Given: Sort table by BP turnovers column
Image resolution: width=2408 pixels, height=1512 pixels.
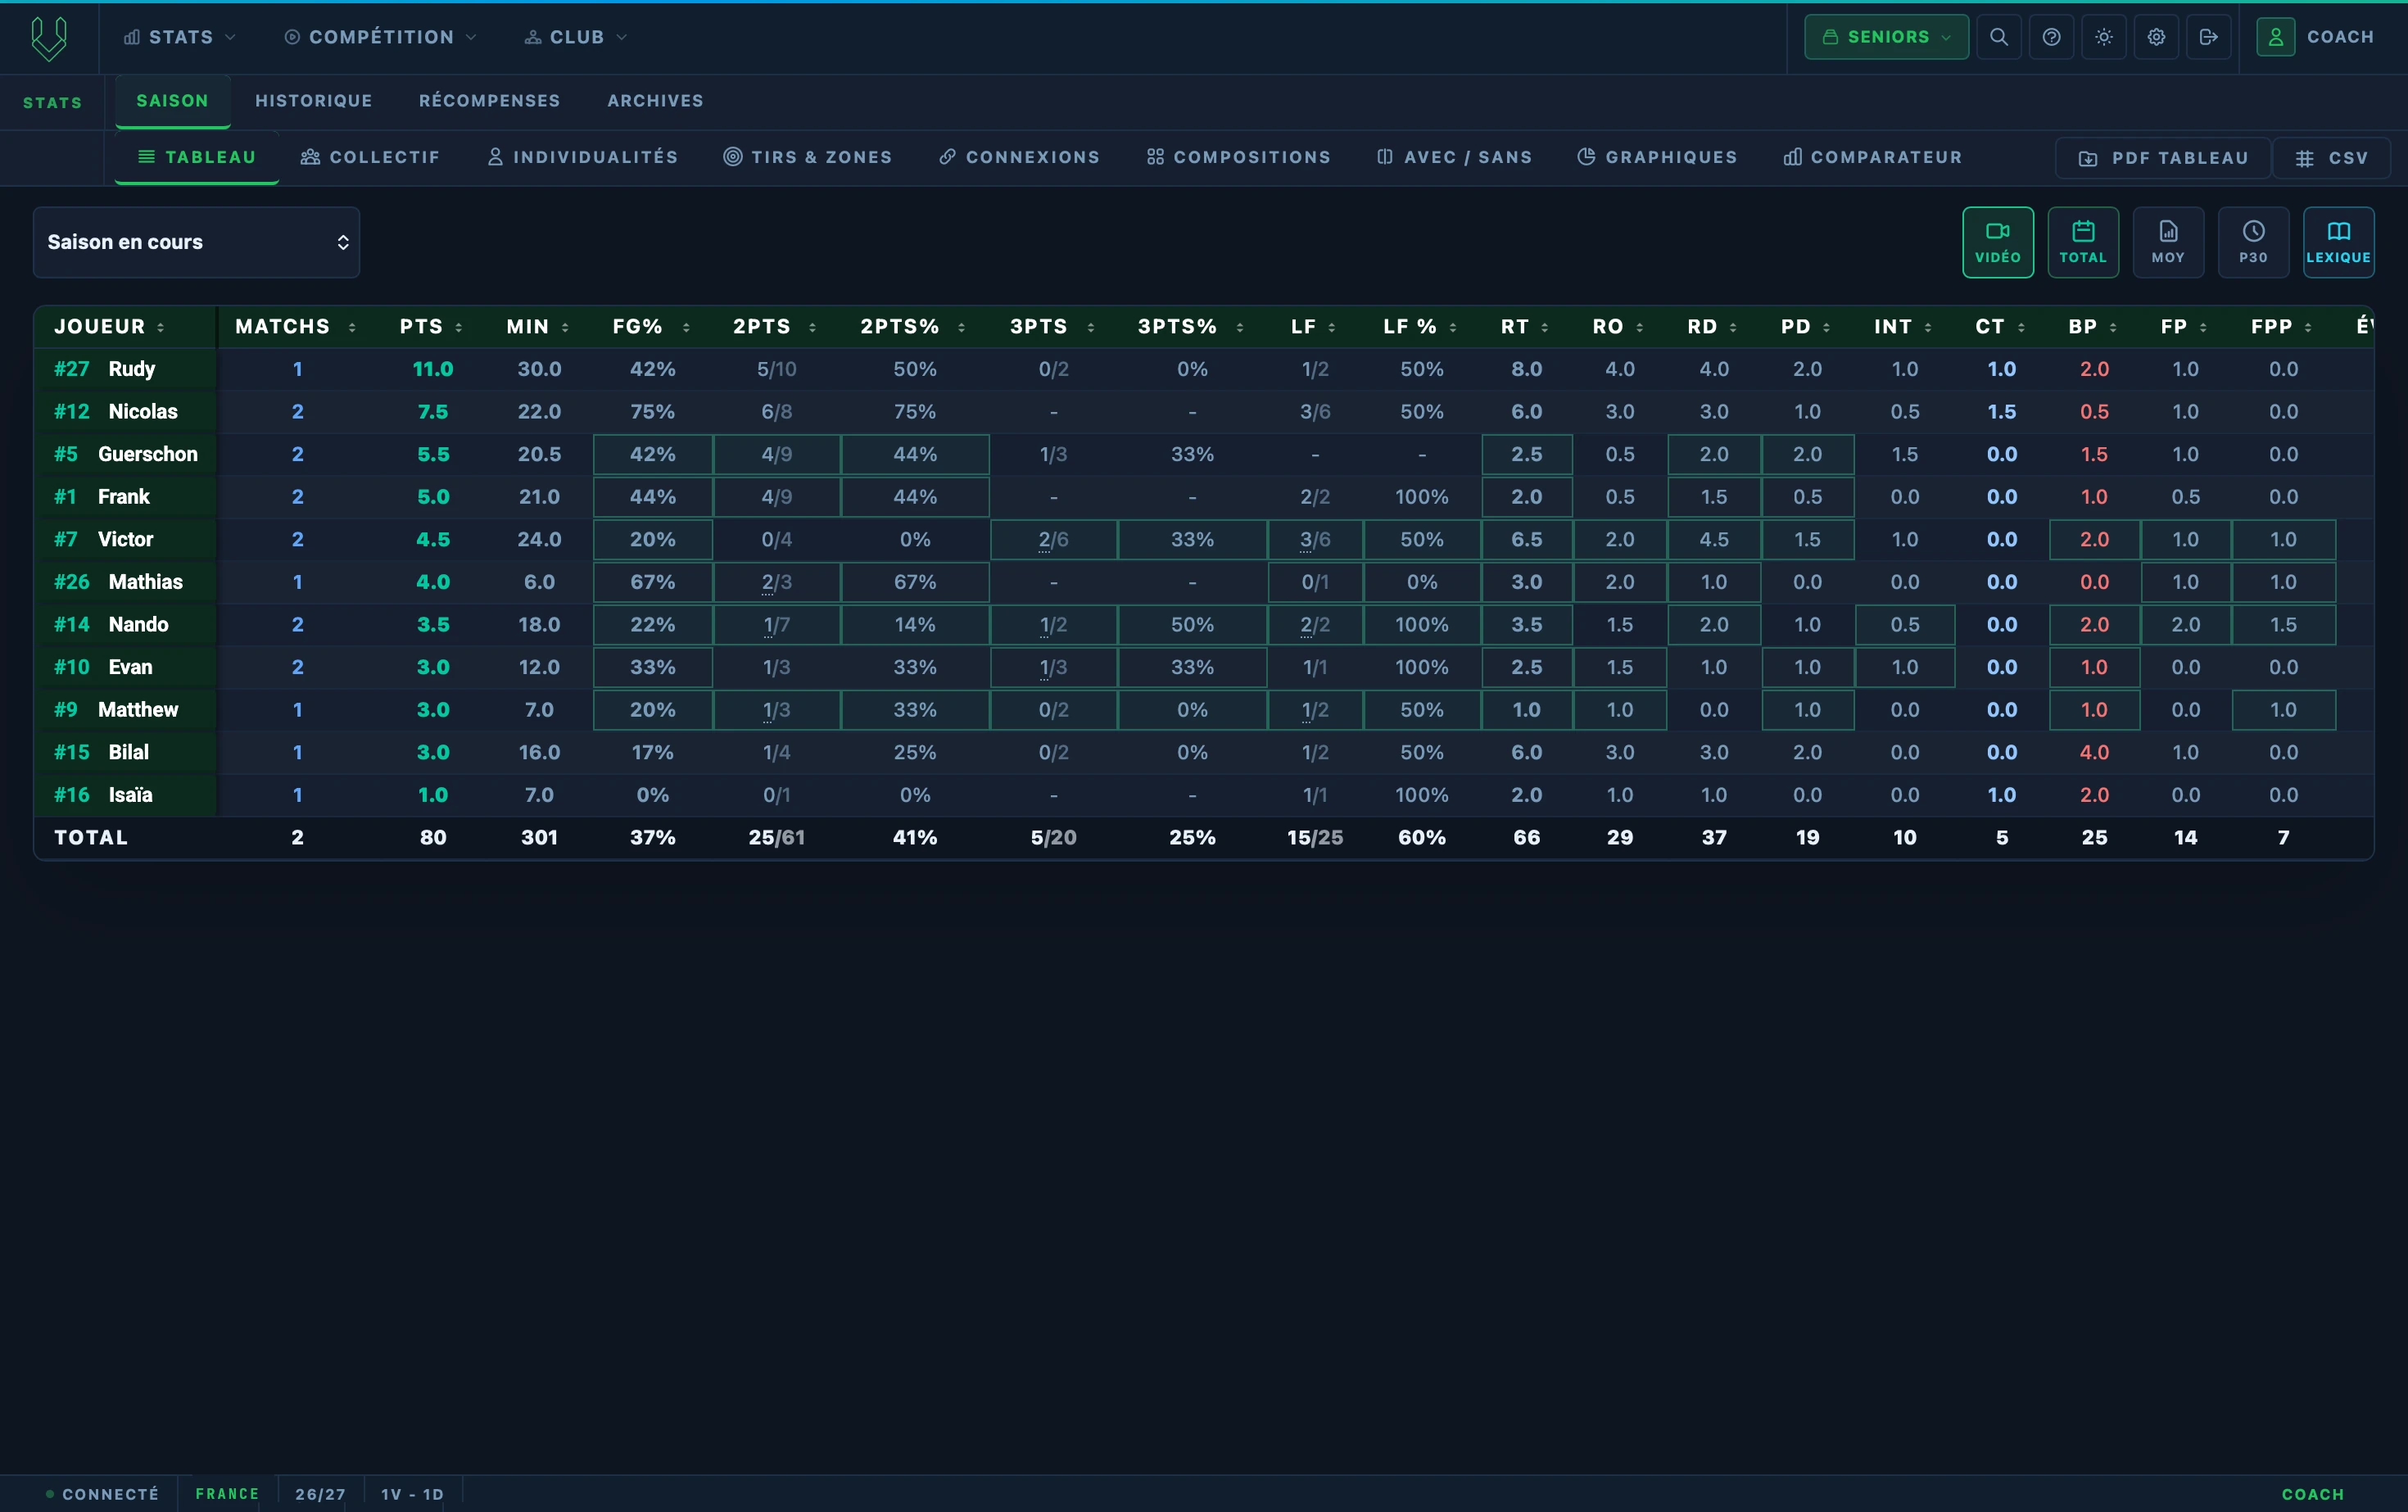Looking at the screenshot, I should pyautogui.click(x=2093, y=327).
